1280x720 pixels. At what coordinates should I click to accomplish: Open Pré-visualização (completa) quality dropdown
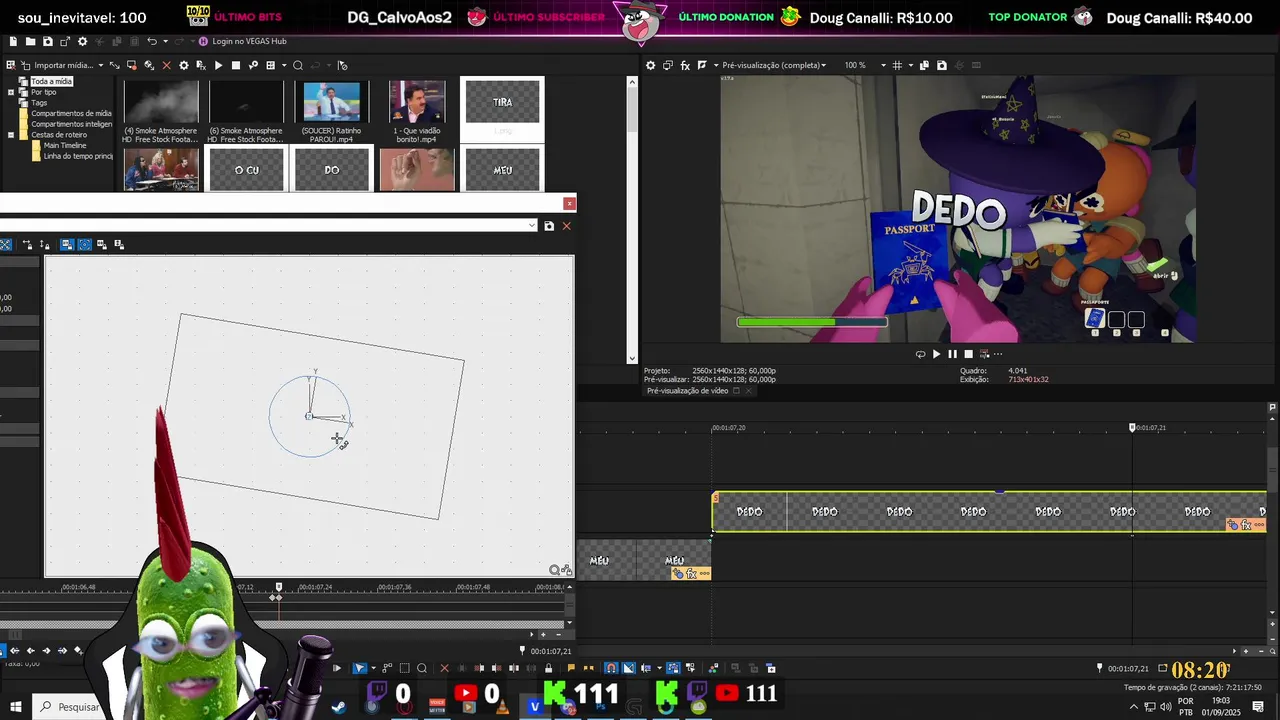click(774, 65)
